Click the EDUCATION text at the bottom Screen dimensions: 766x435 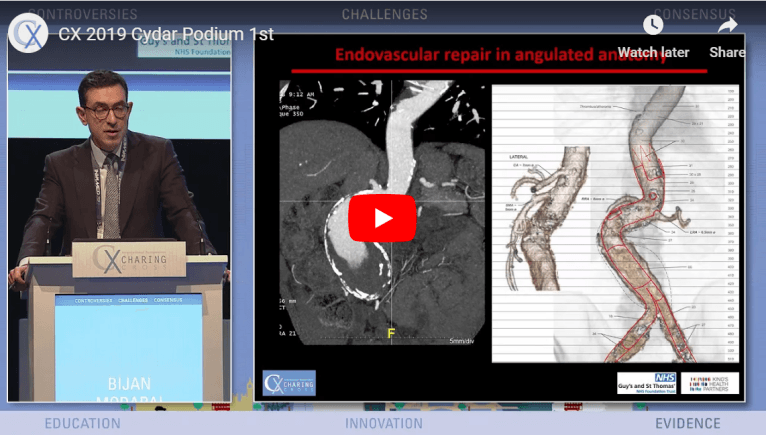(x=82, y=423)
